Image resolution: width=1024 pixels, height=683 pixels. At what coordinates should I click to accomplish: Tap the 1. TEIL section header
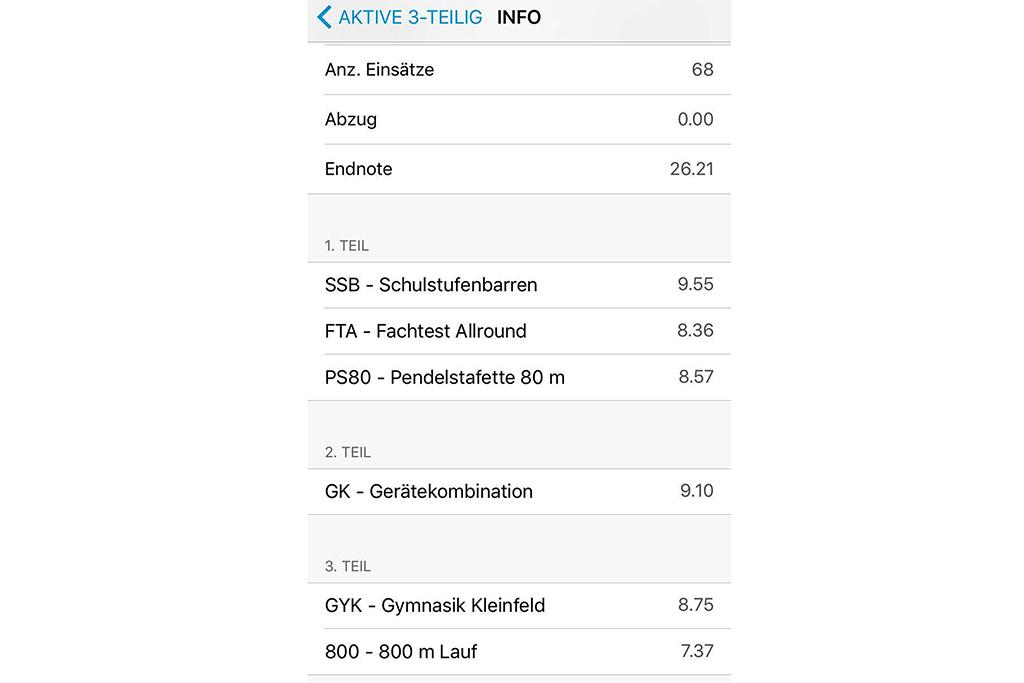347,246
